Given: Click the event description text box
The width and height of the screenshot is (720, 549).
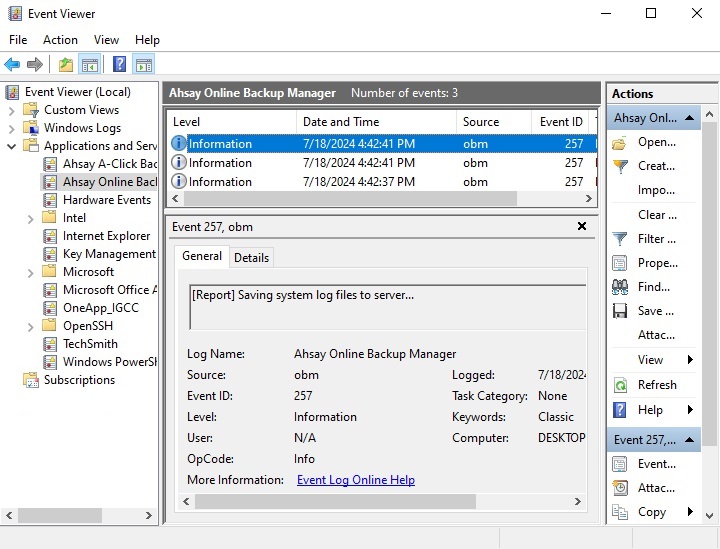Looking at the screenshot, I should (388, 307).
